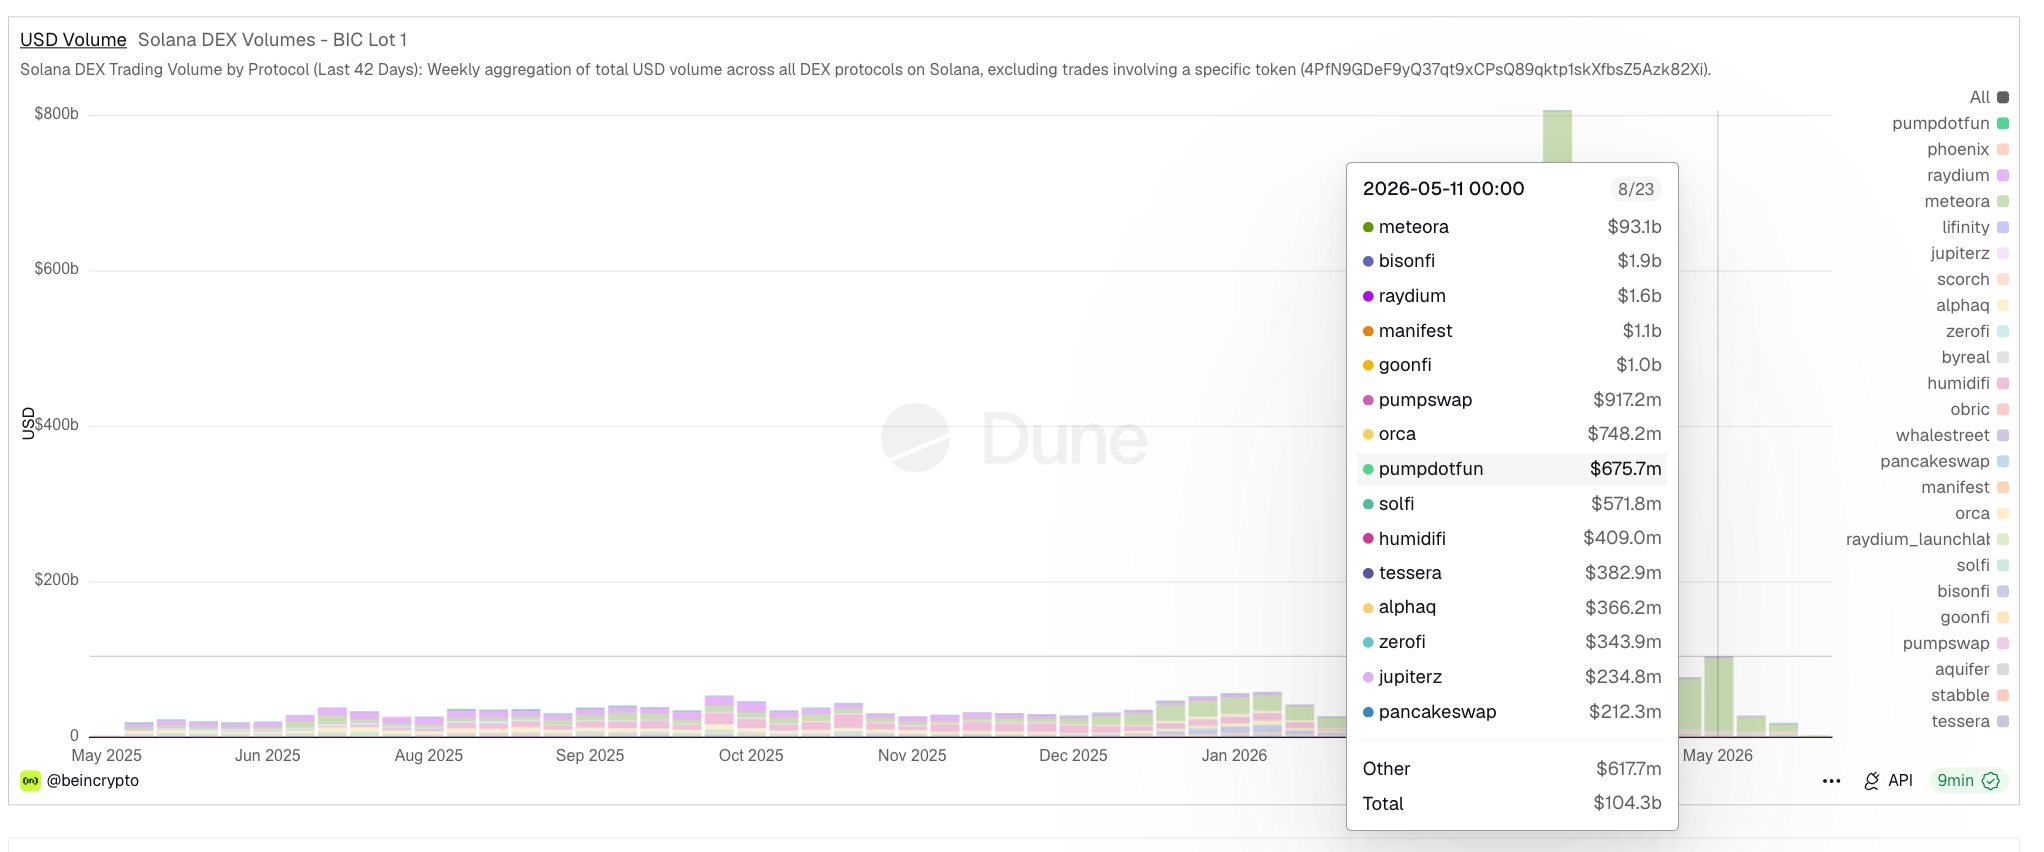The image size is (2044, 852).
Task: Click the raydium $1.6b tooltip row
Action: (1512, 296)
